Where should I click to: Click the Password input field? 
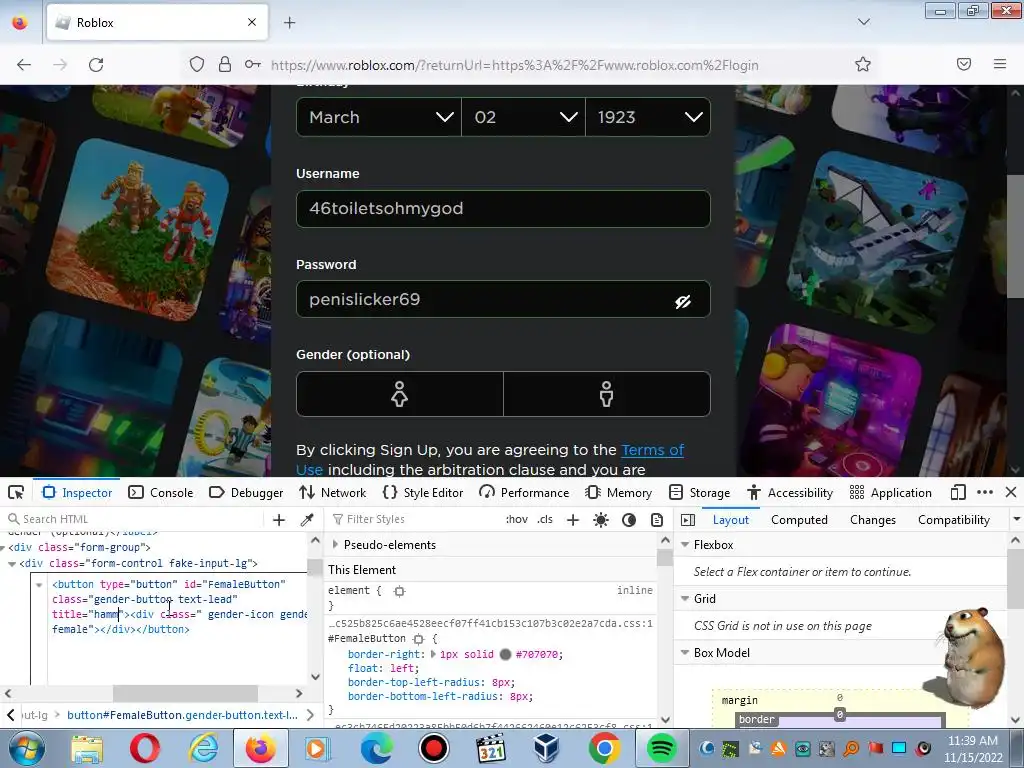(503, 299)
